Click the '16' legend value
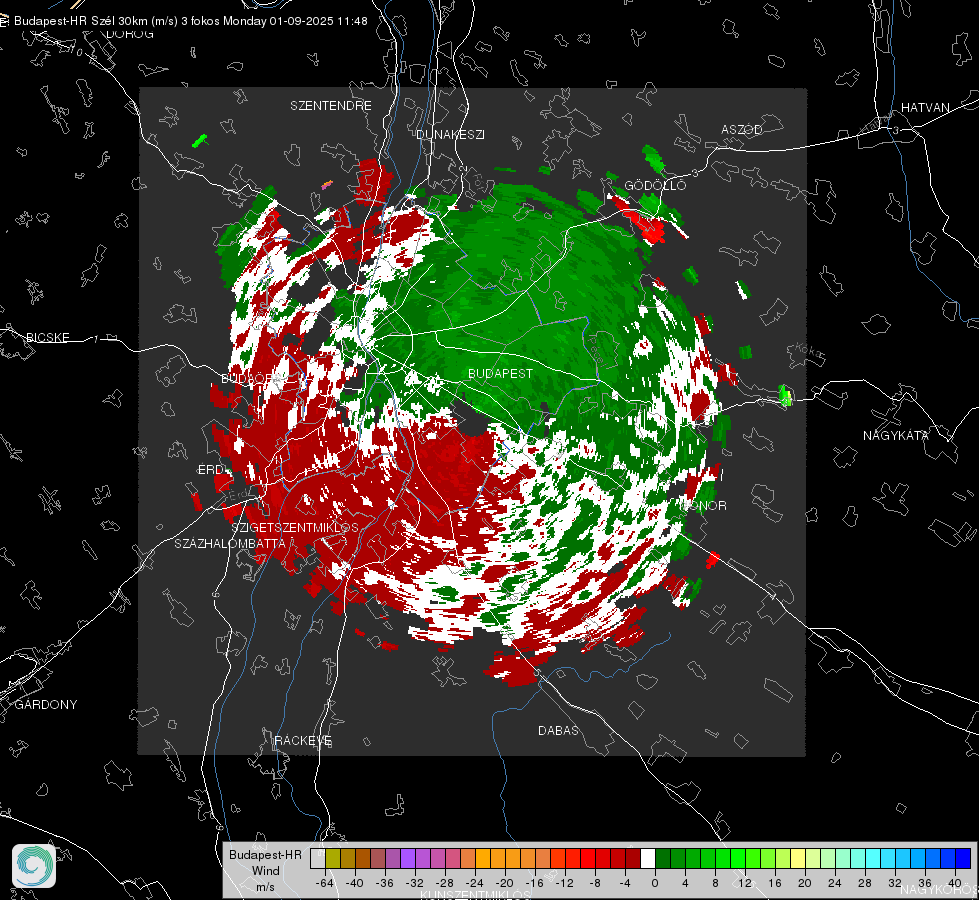The height and width of the screenshot is (900, 979). pos(775,883)
